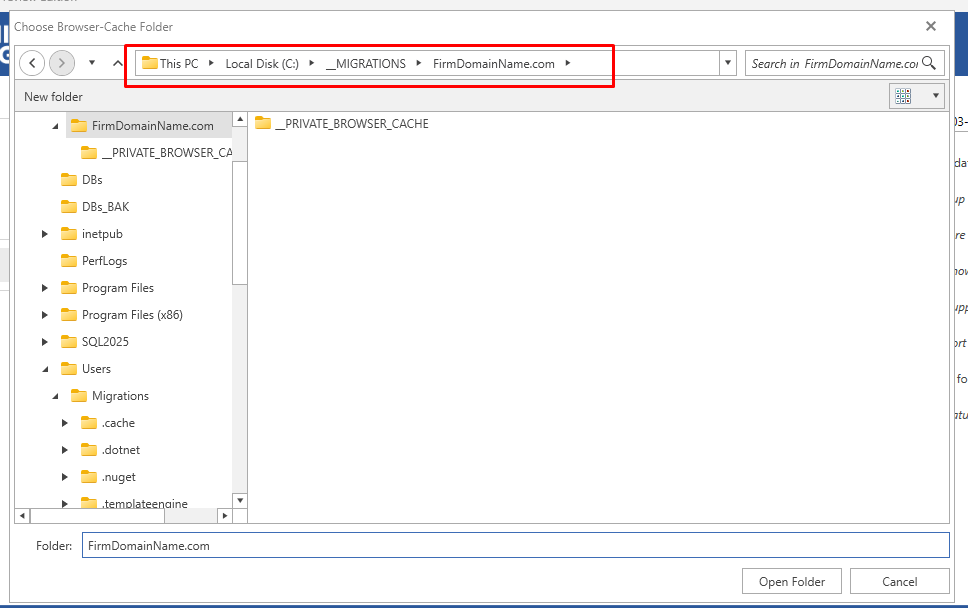Expand the view options dropdown arrow
The height and width of the screenshot is (608, 968).
click(936, 96)
